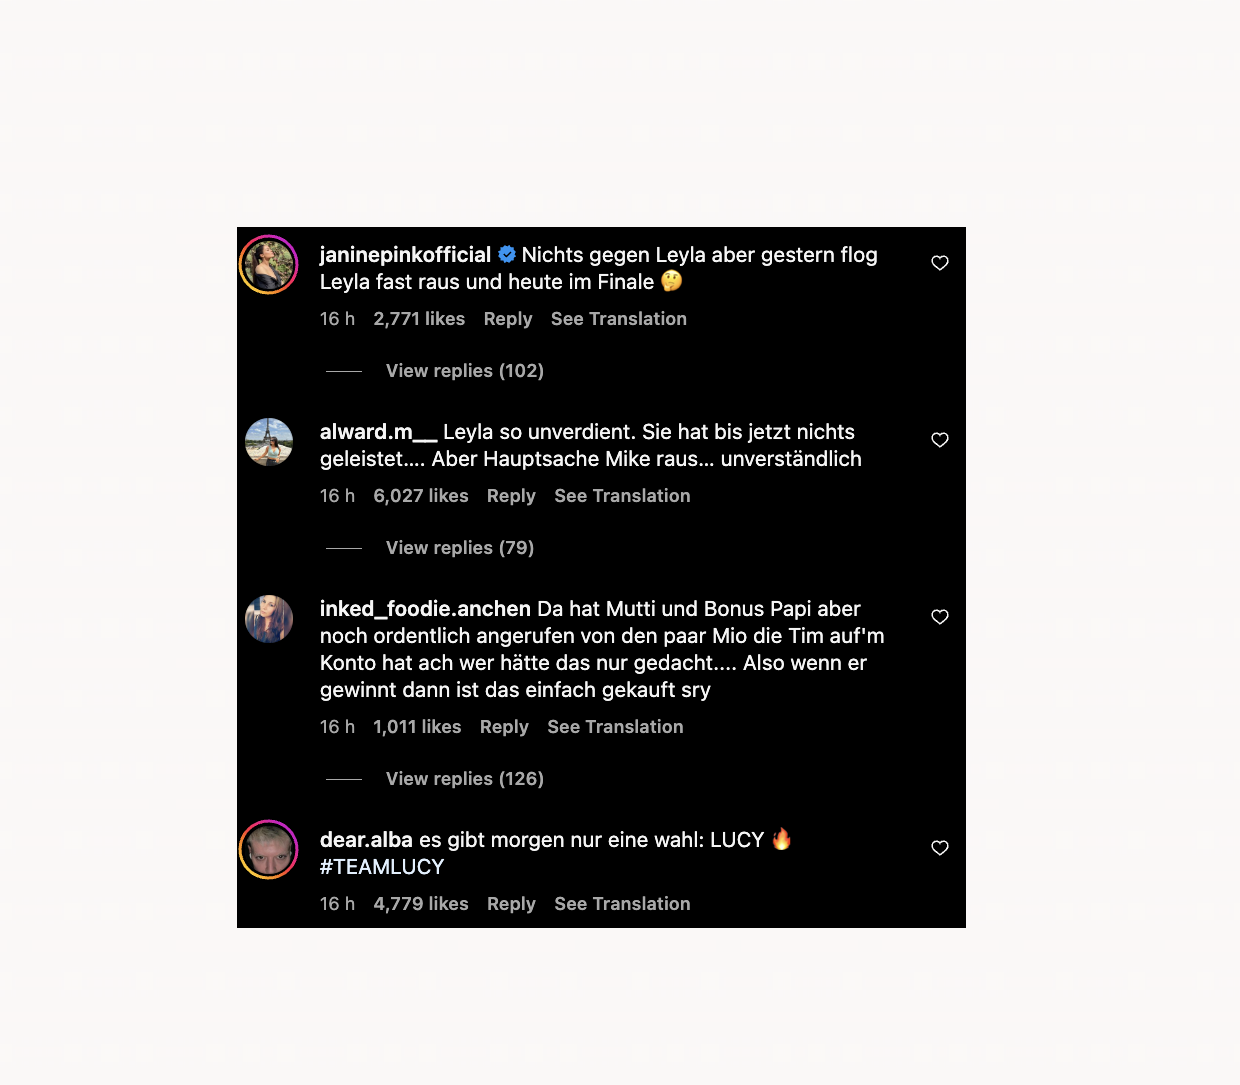Like the janinepinkofficial comment with heart

(x=940, y=263)
